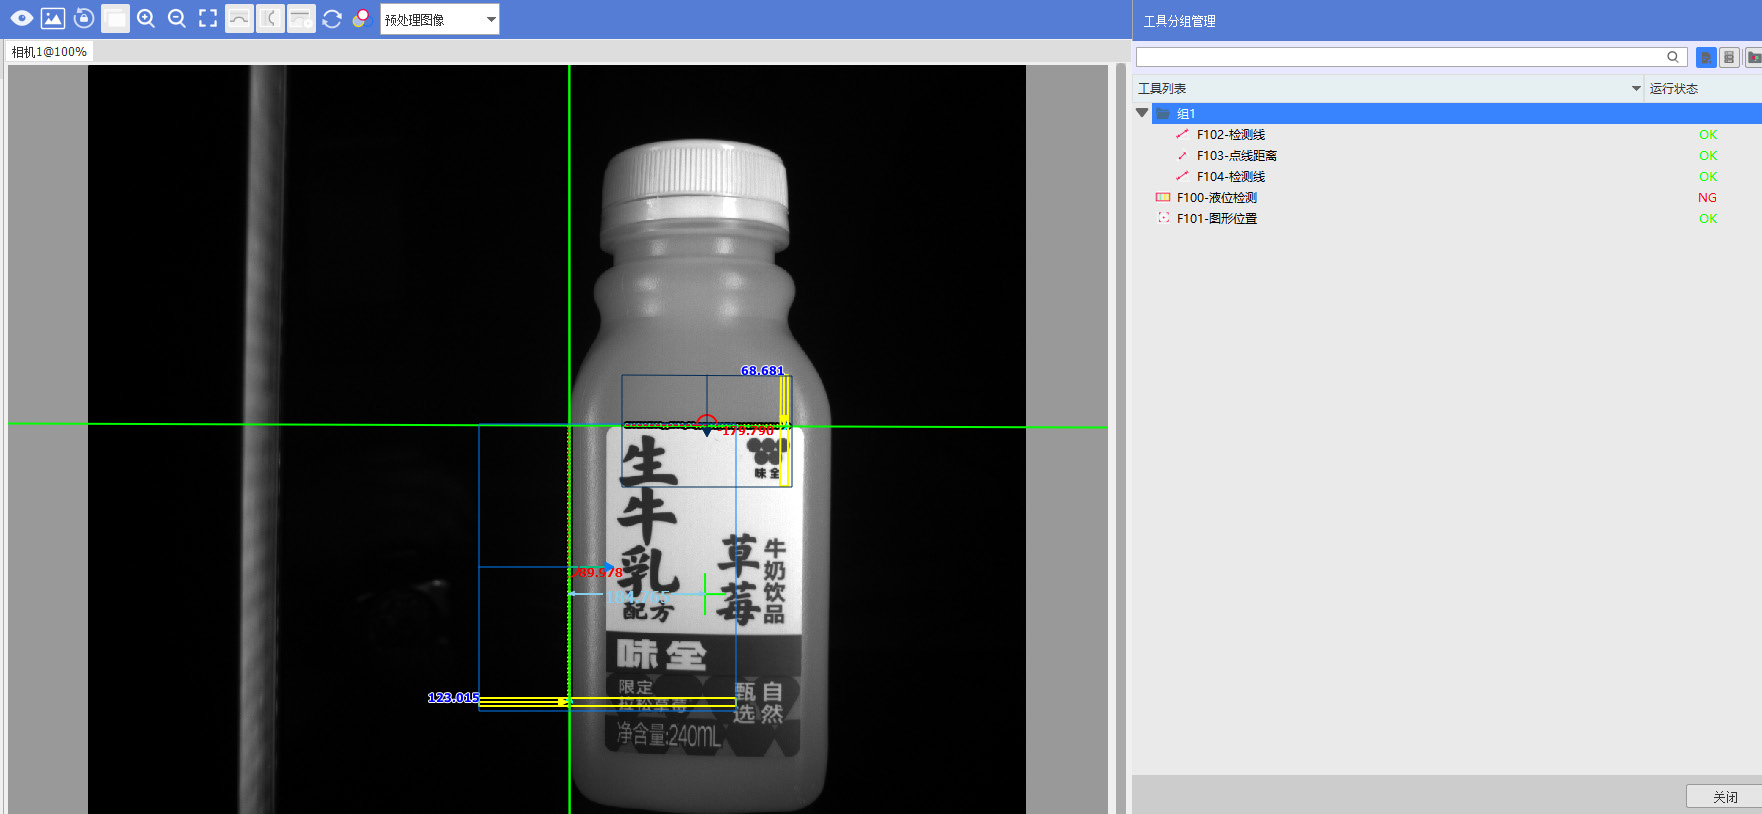
Task: Click the 123.015 measurement label
Action: (x=453, y=698)
